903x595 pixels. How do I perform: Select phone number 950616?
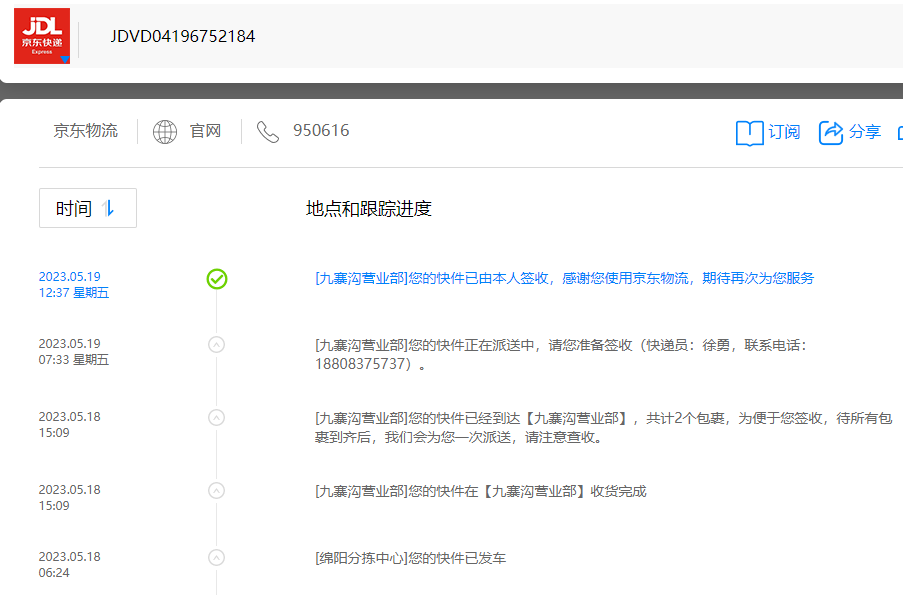point(321,131)
